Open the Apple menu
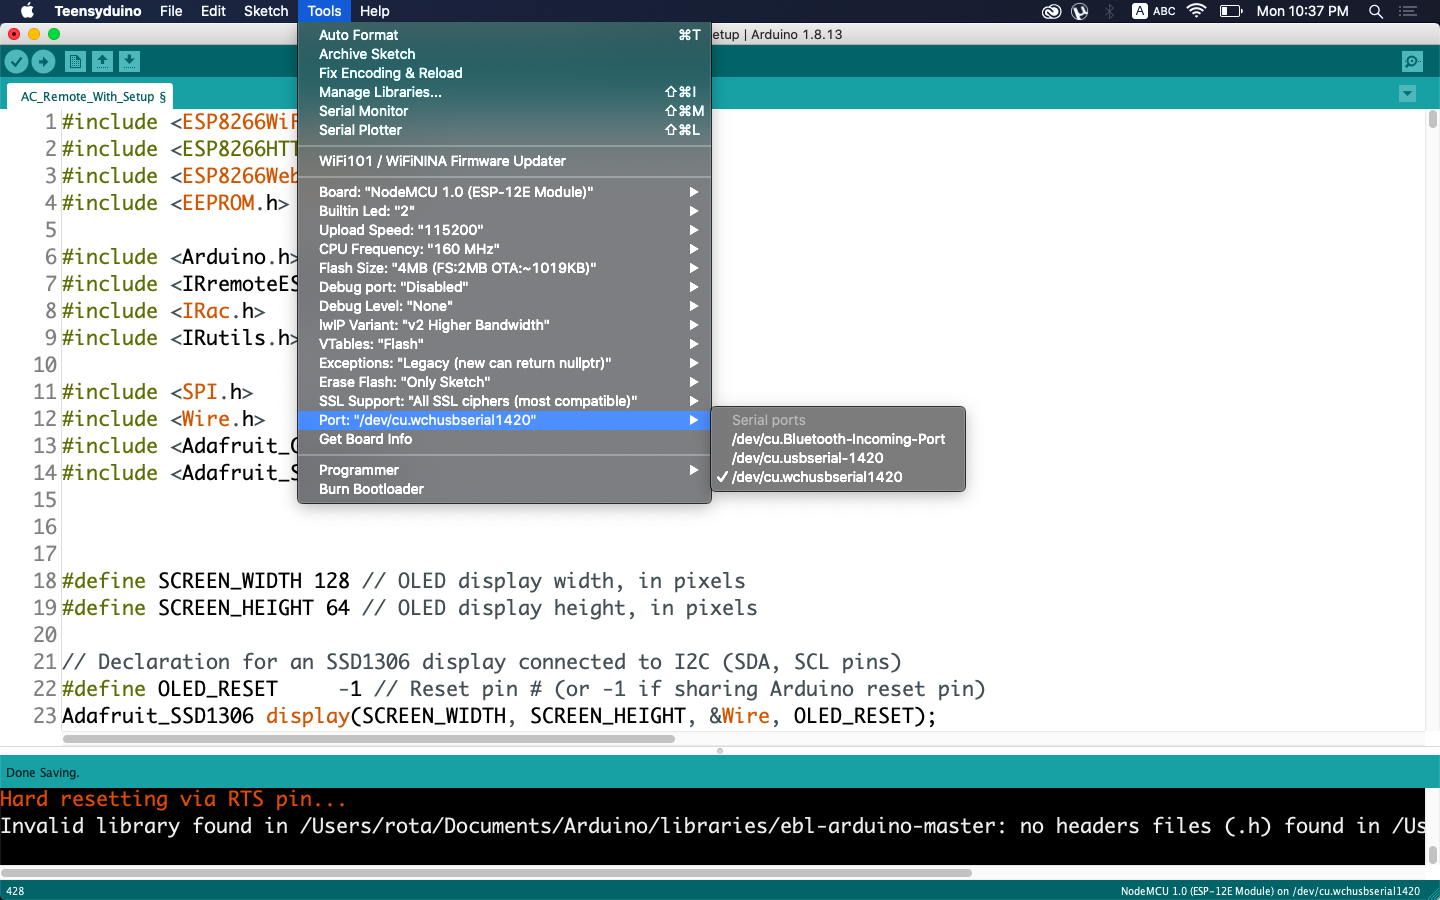 click(x=27, y=11)
